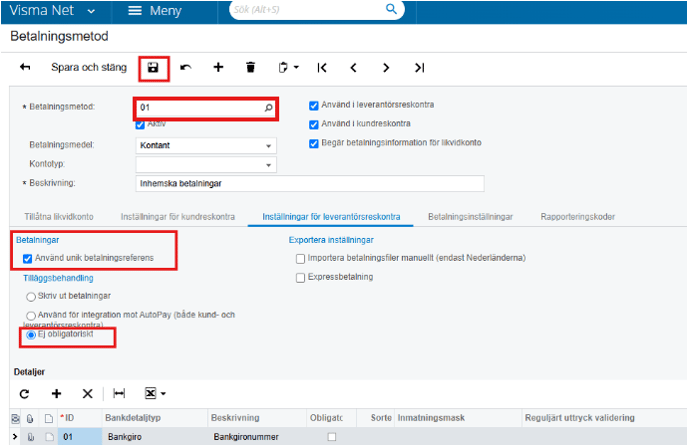Add a row in Detaljer grid

coord(56,394)
